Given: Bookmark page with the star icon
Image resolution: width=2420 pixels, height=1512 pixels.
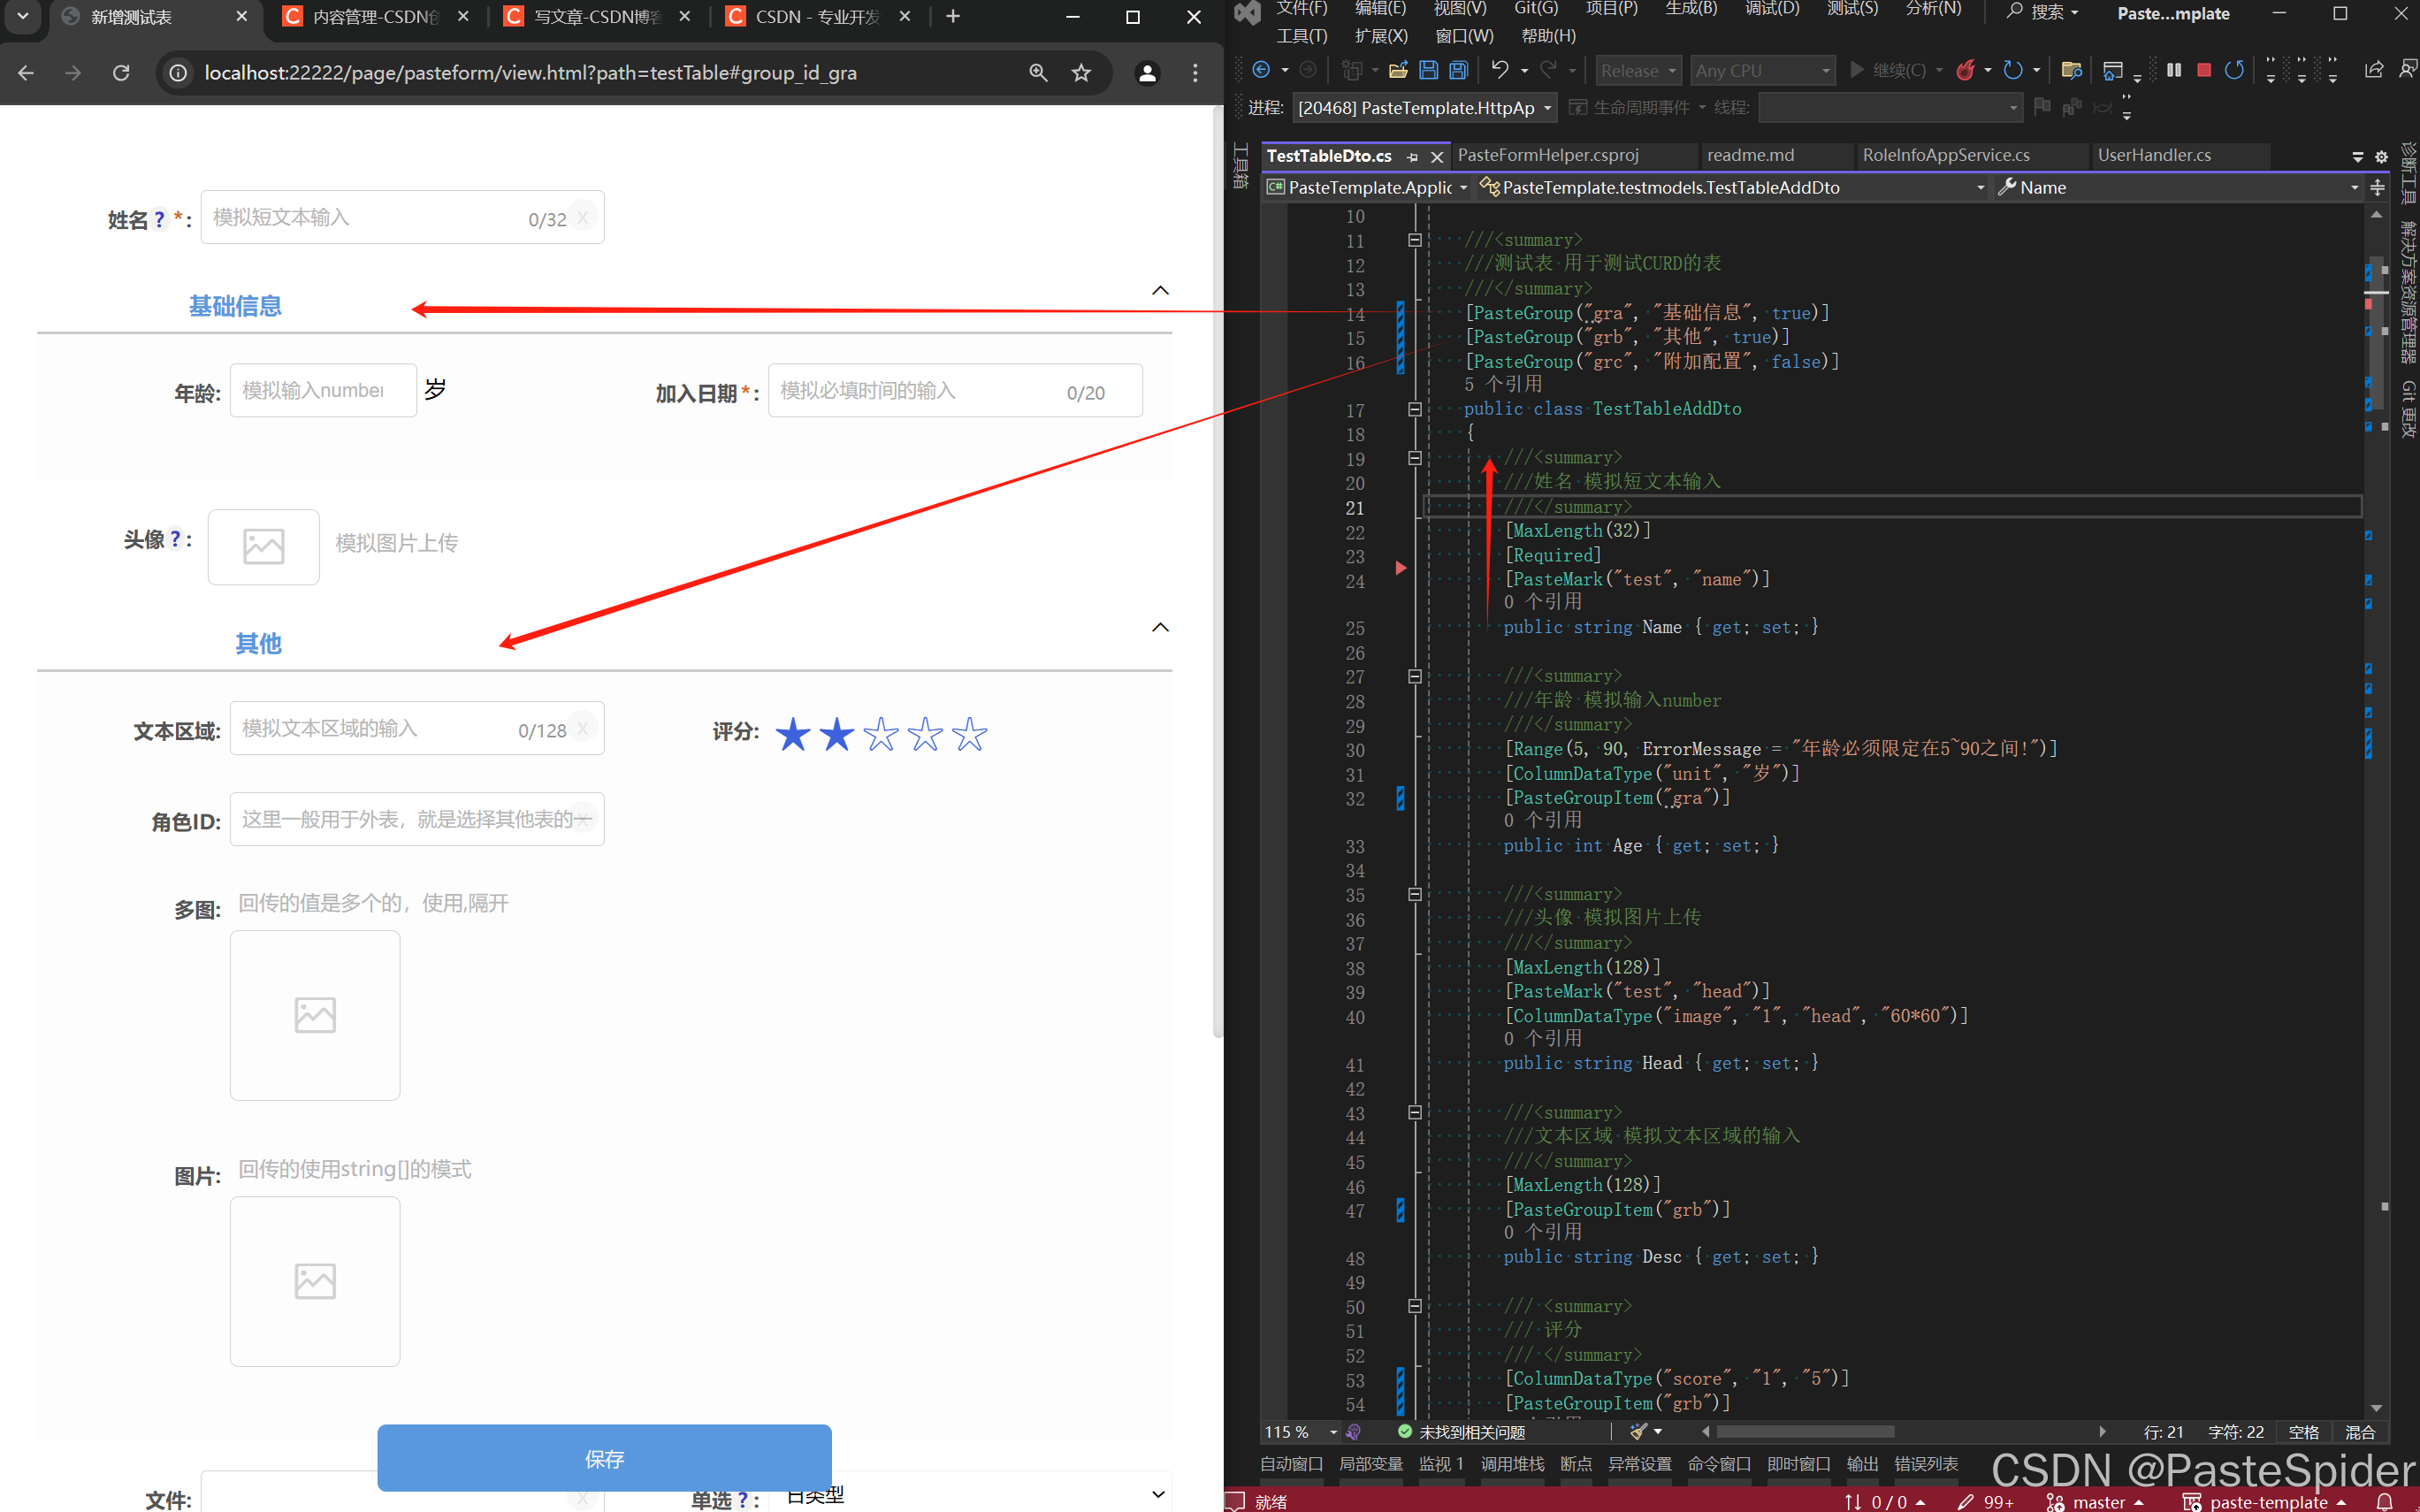Looking at the screenshot, I should [x=1081, y=73].
